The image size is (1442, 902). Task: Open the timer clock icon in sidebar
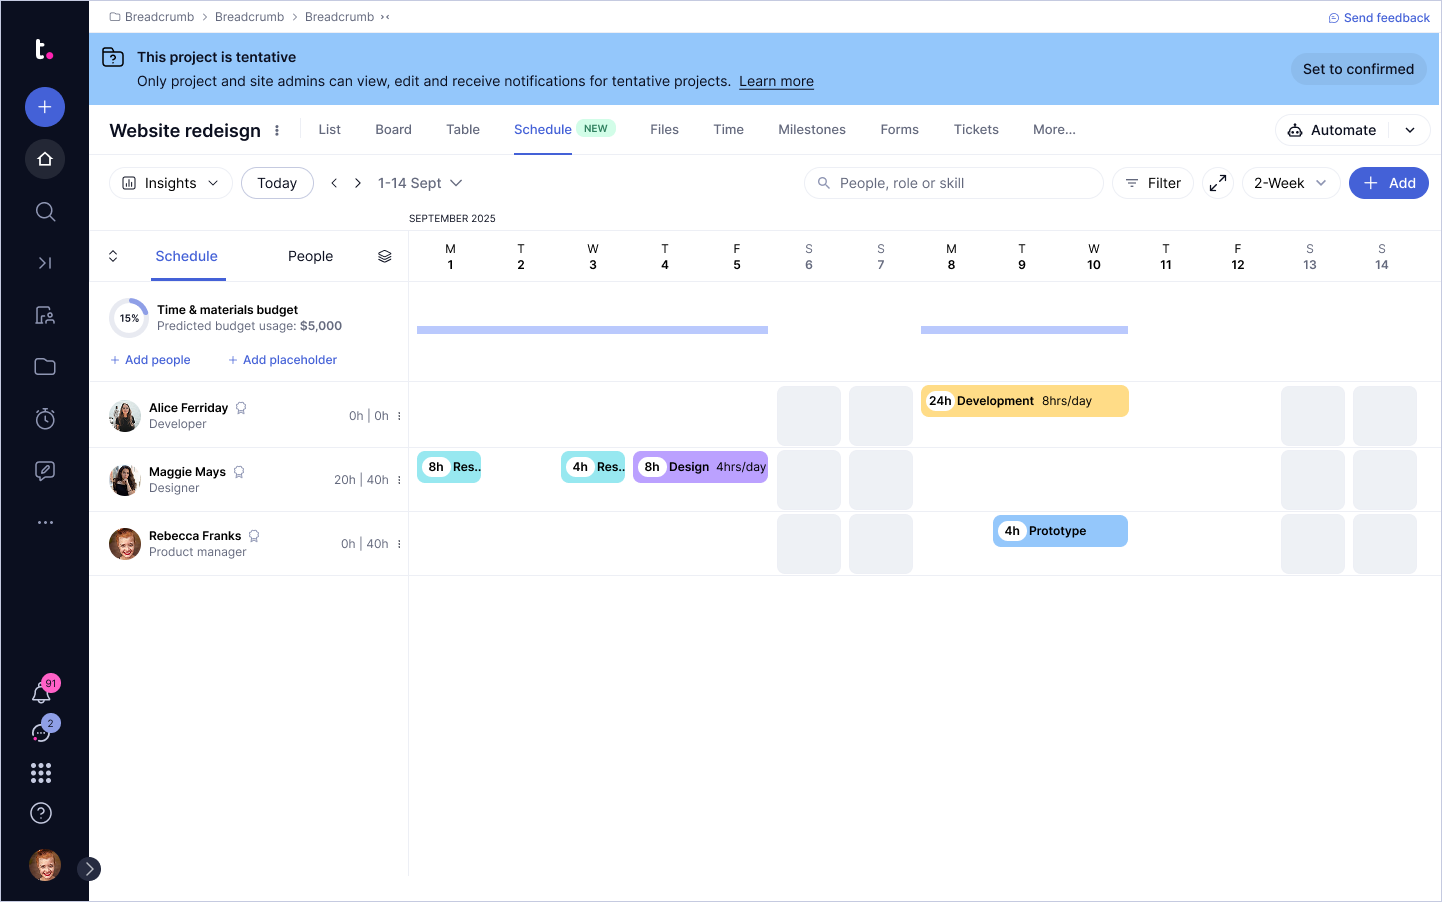(45, 419)
